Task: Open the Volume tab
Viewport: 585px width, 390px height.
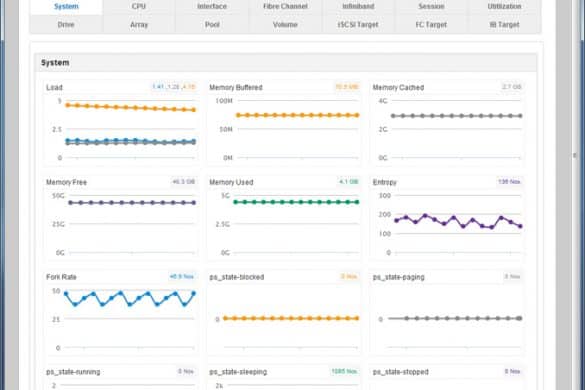Action: tap(285, 25)
